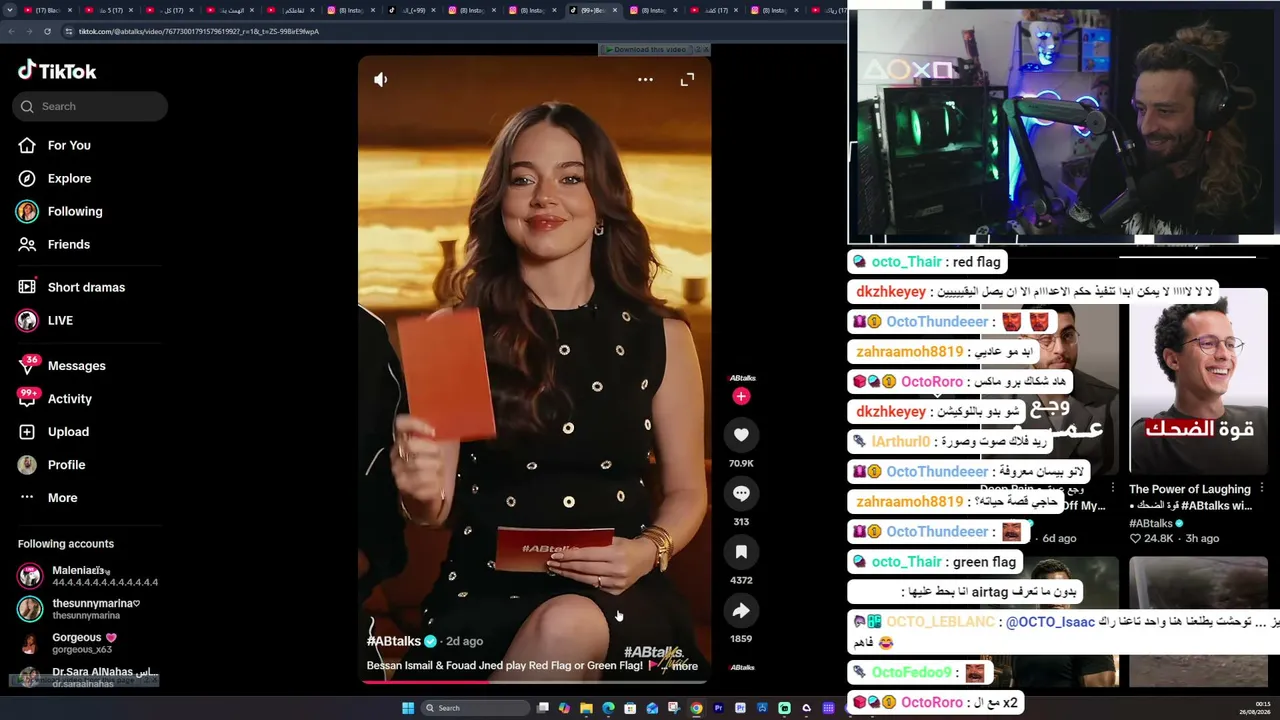Open the browser tab search dropdown
Viewport: 1280px width, 720px height.
(x=8, y=10)
